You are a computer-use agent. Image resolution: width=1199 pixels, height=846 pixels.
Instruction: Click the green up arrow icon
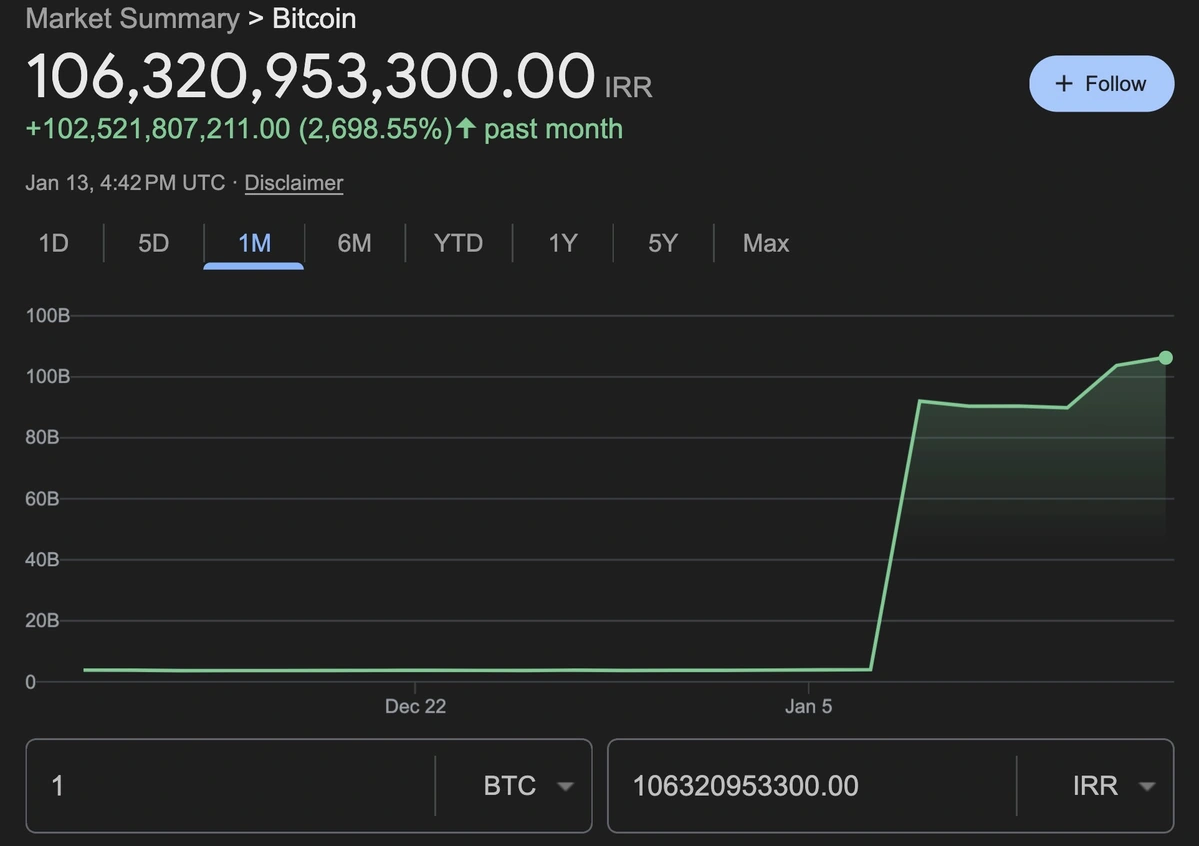pyautogui.click(x=465, y=129)
